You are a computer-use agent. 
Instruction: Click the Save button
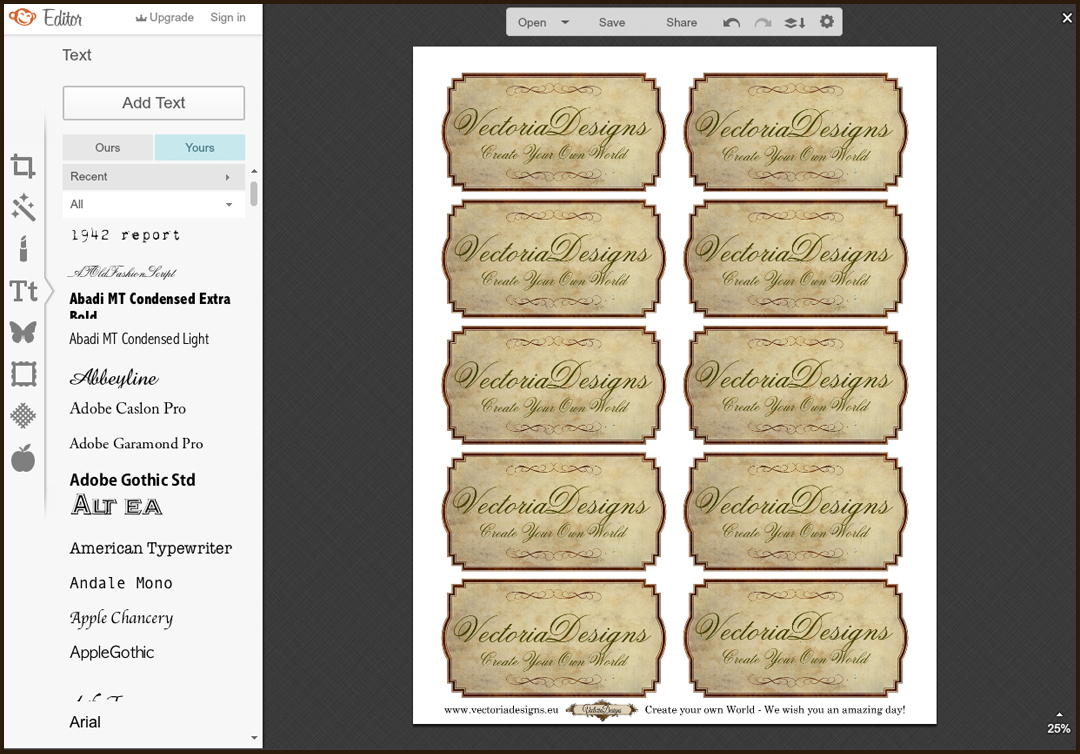612,23
